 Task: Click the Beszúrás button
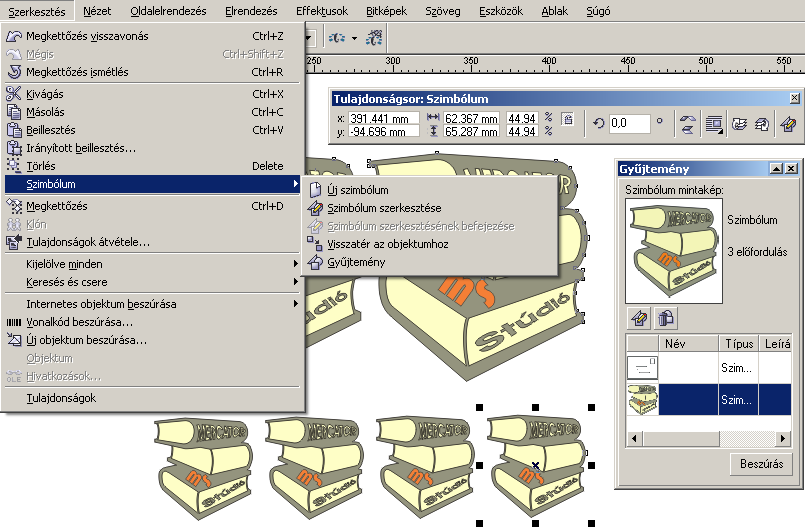coord(761,464)
